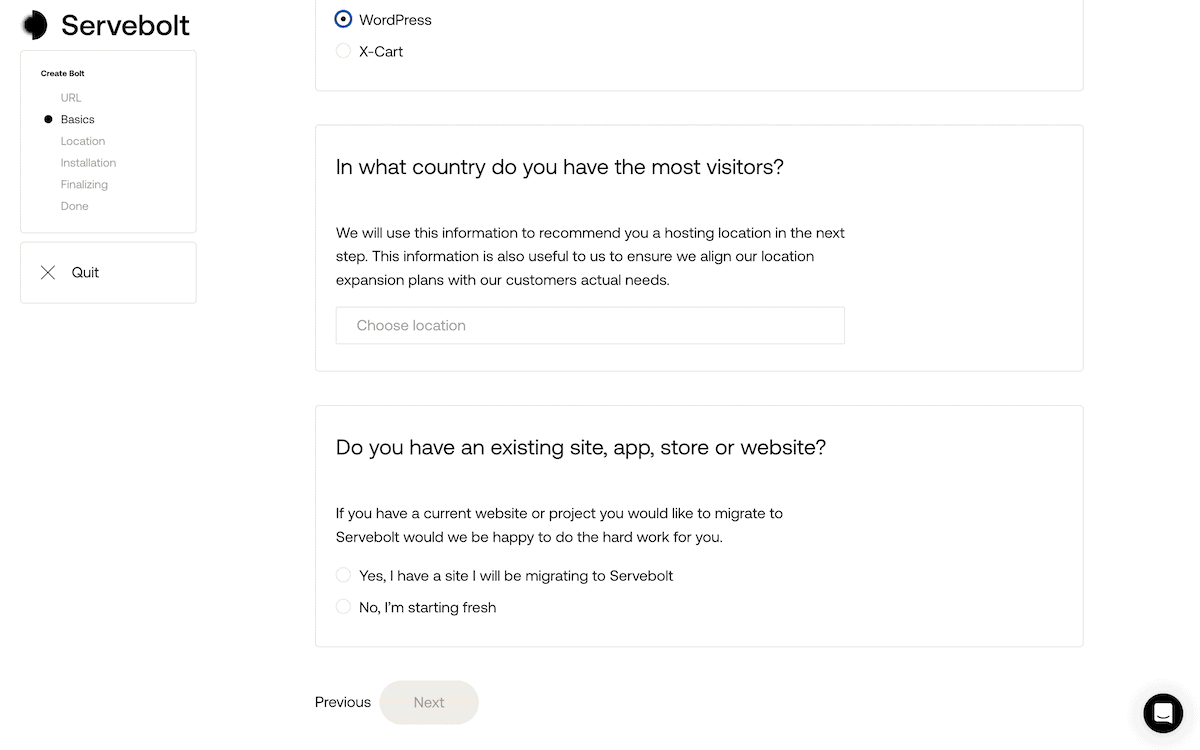Quit the Create Bolt wizard

(x=108, y=272)
